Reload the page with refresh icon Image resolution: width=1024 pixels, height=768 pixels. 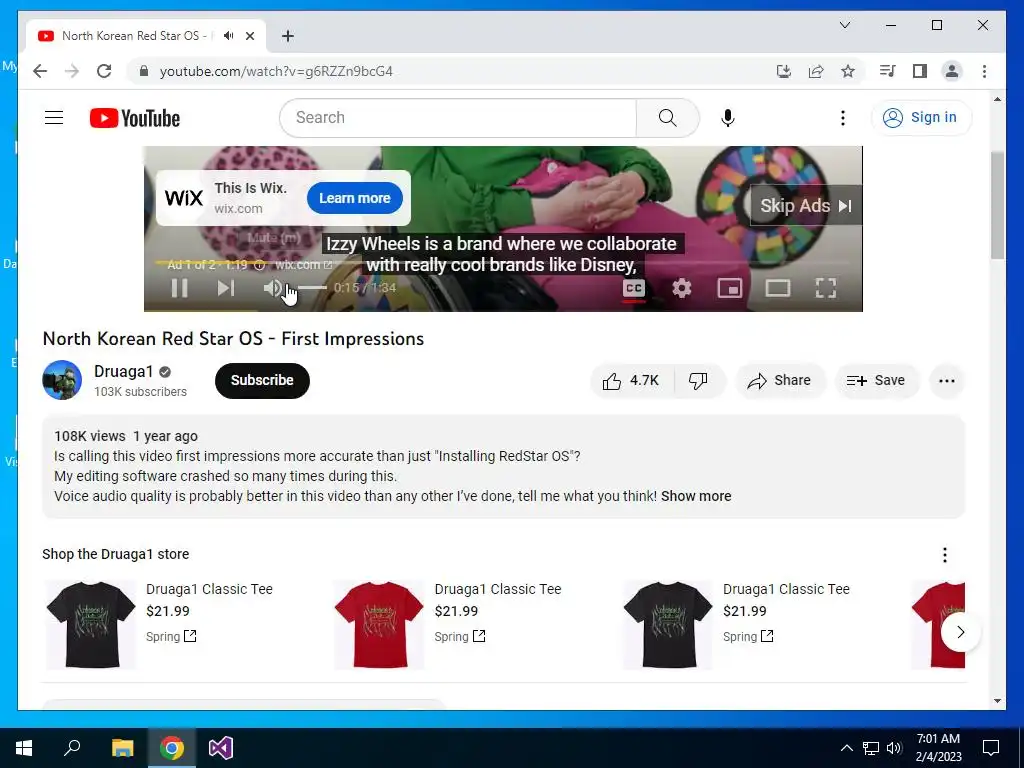point(104,71)
